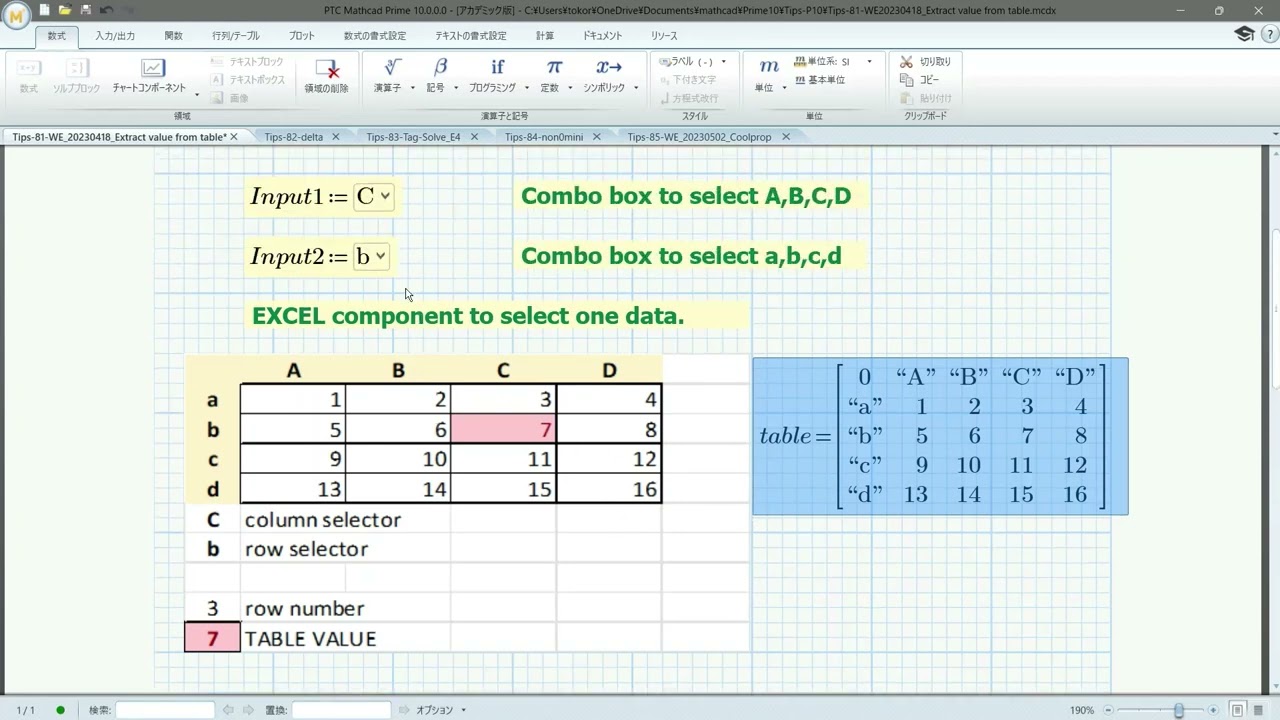Go to next search result arrow
1280x720 pixels.
[x=246, y=710]
